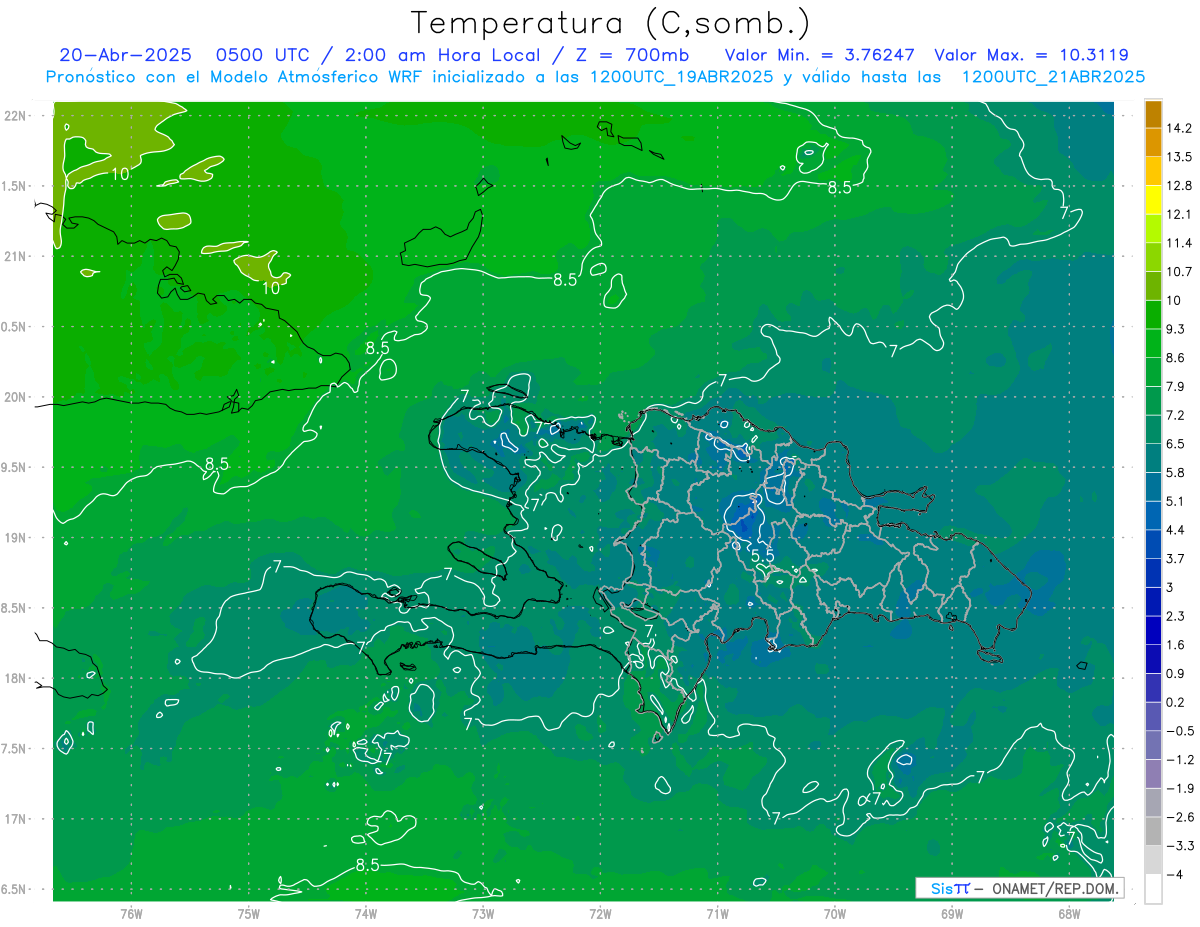1200x927 pixels.
Task: Click color bar value '5.1'
Action: [1175, 501]
